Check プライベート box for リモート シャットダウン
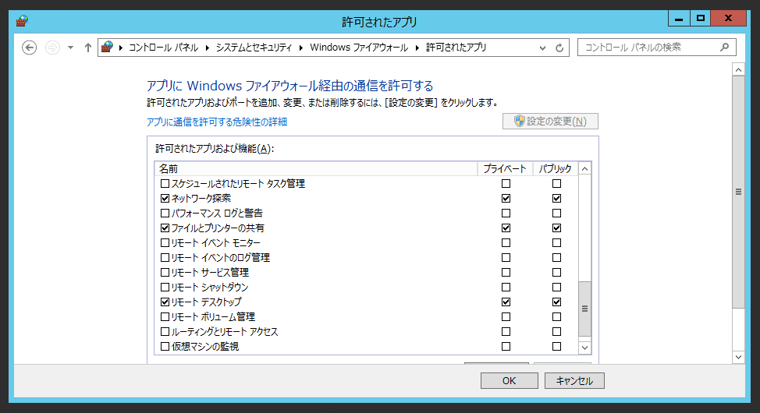 pos(506,287)
